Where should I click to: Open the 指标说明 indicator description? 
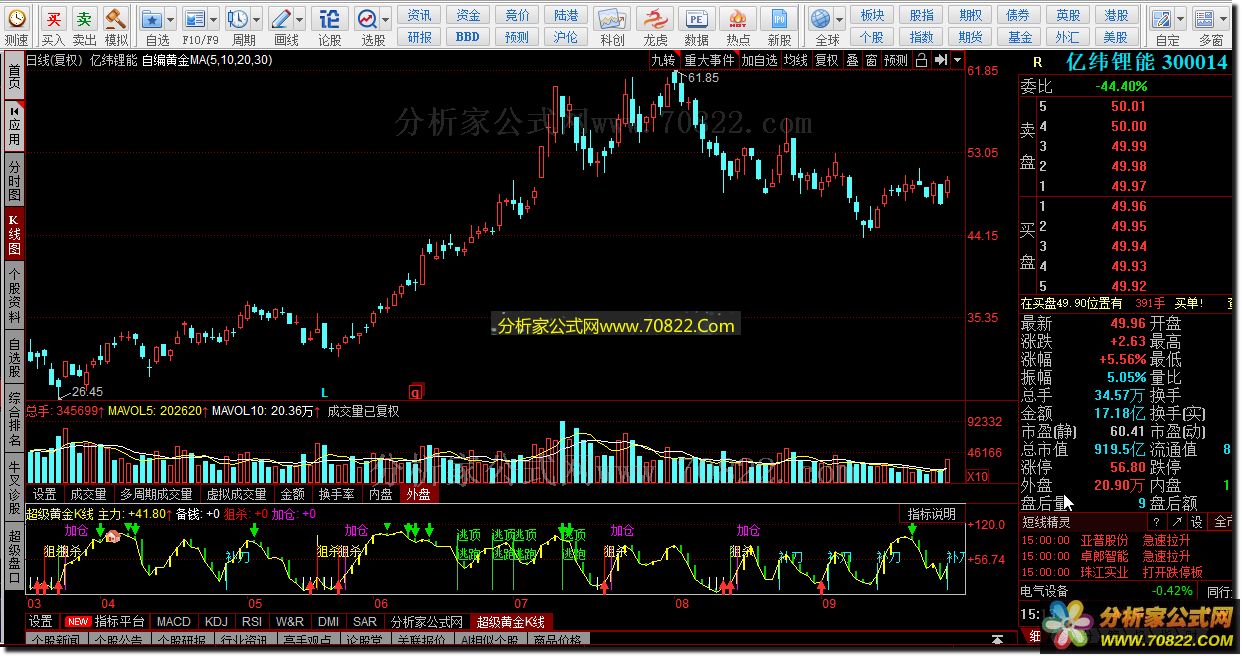click(x=931, y=514)
